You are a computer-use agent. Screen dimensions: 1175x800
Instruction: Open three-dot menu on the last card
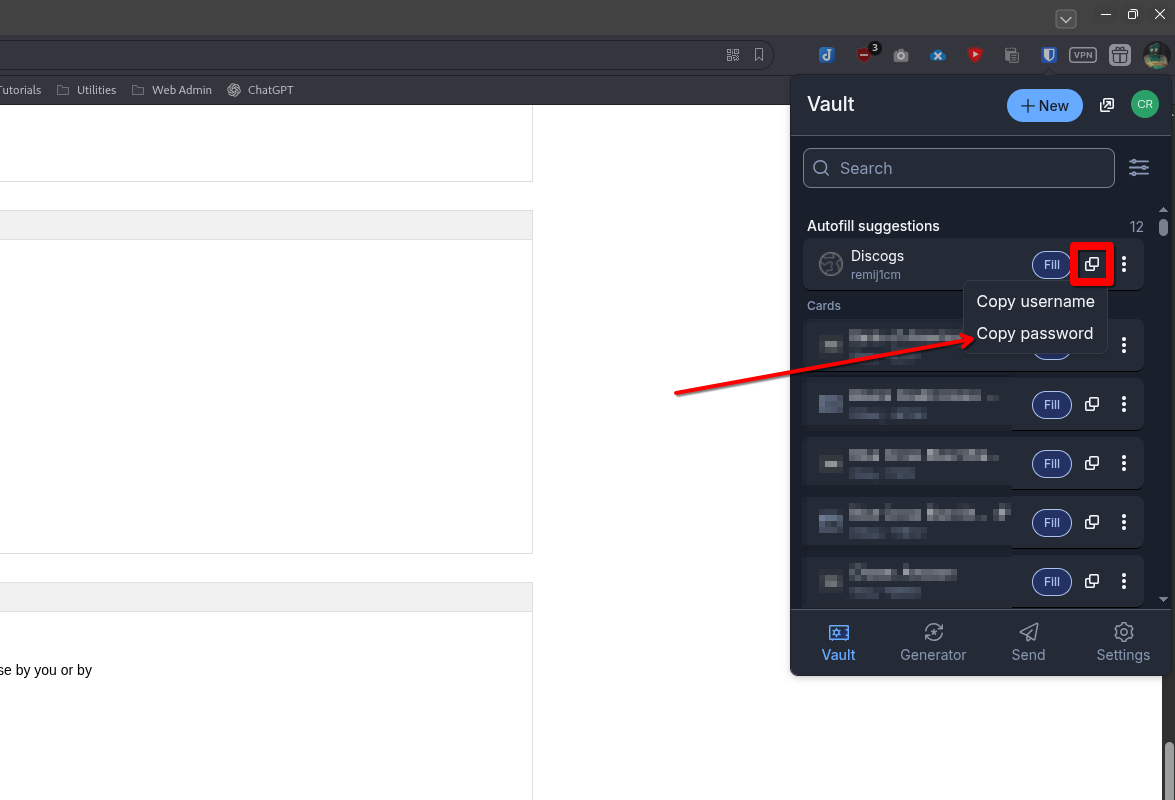(x=1124, y=581)
